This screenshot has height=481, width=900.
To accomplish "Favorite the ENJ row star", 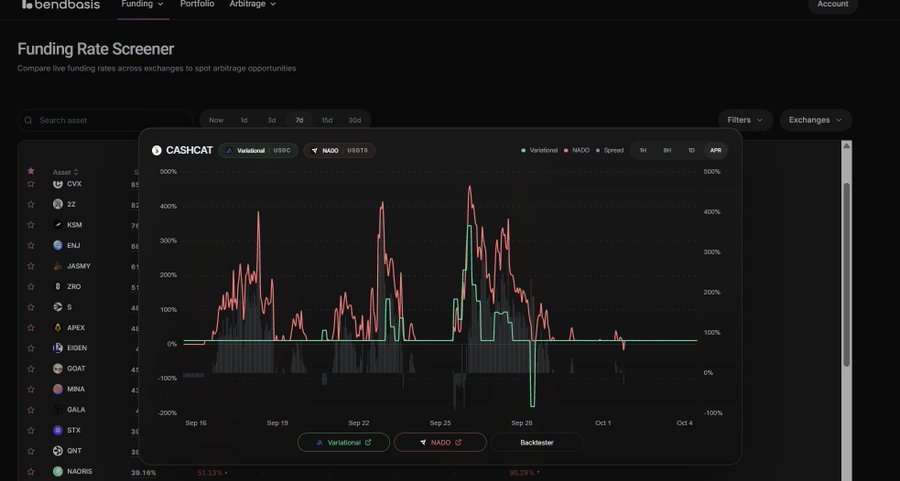I will (31, 246).
